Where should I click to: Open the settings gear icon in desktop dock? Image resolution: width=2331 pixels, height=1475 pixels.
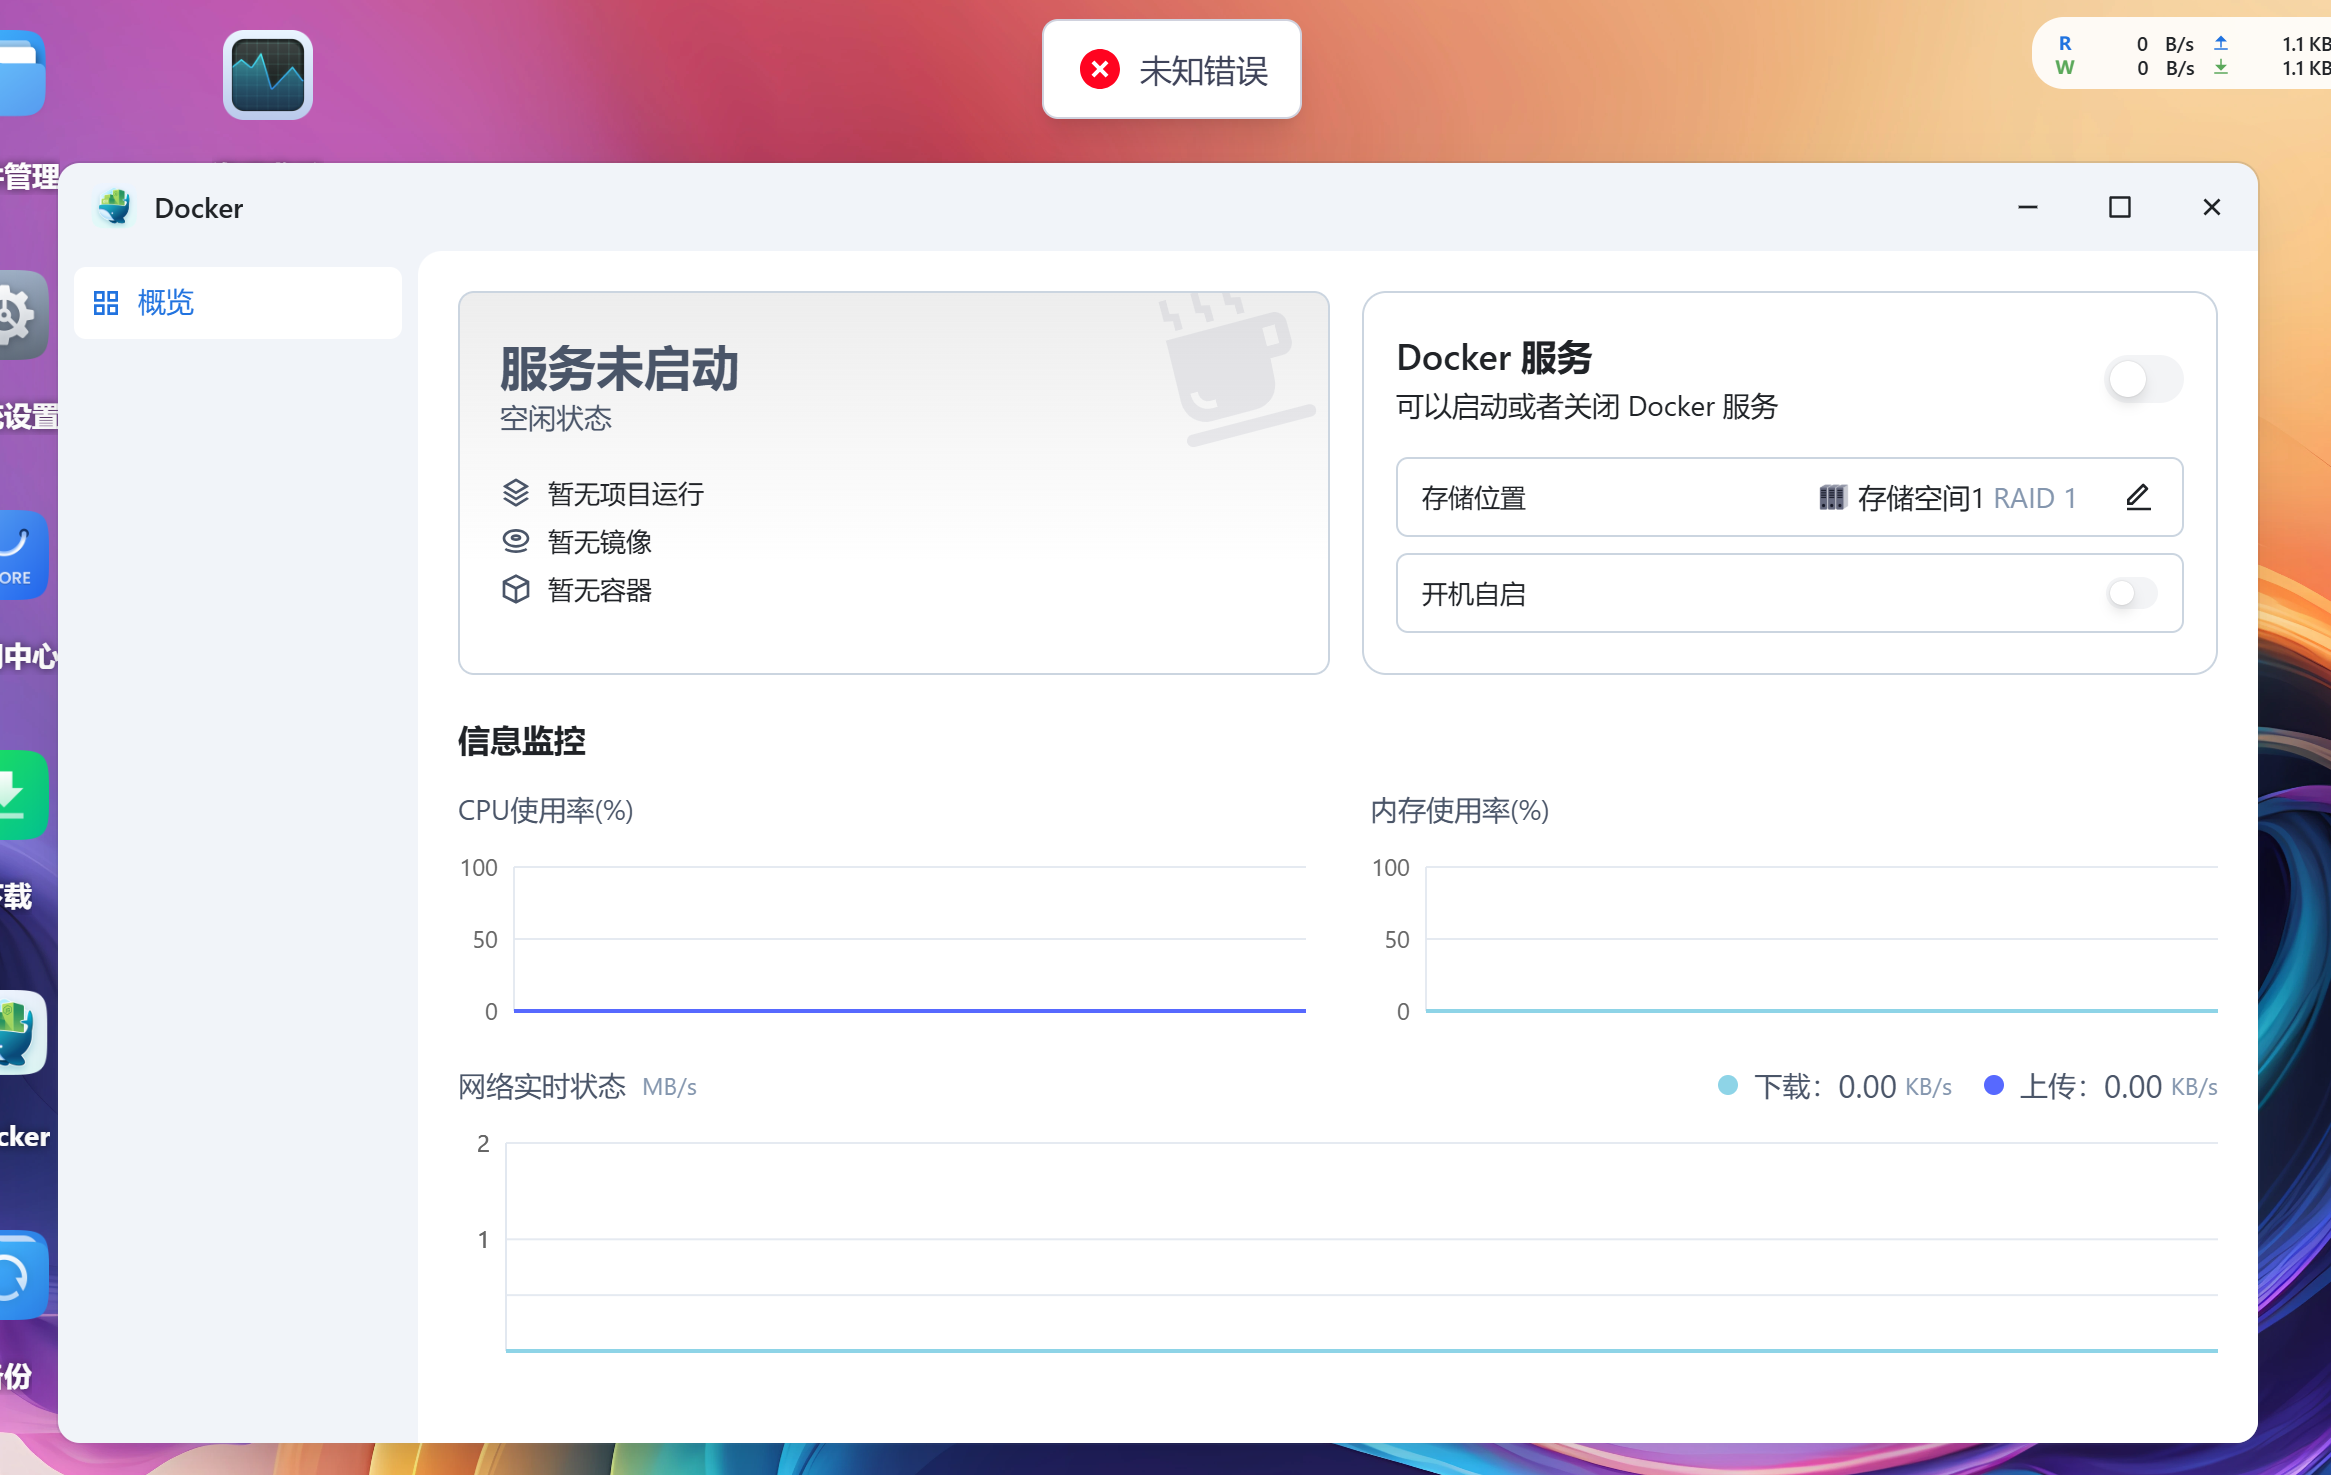(22, 315)
